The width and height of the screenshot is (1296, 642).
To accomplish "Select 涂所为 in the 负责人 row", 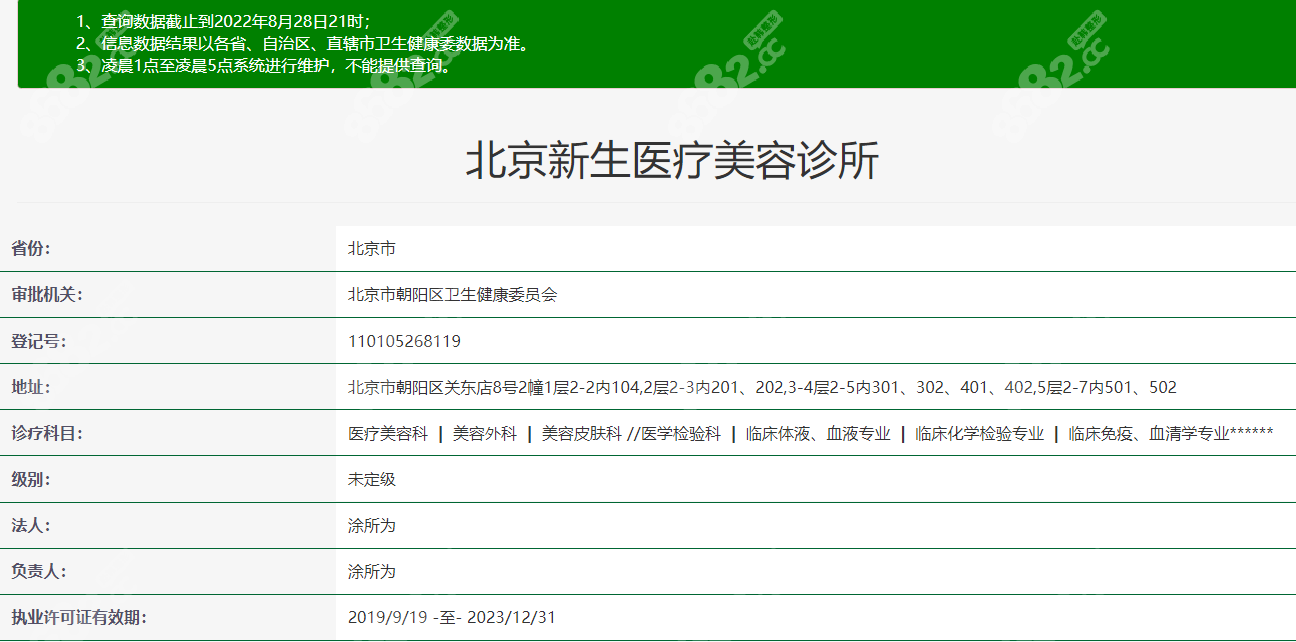I will coord(372,571).
